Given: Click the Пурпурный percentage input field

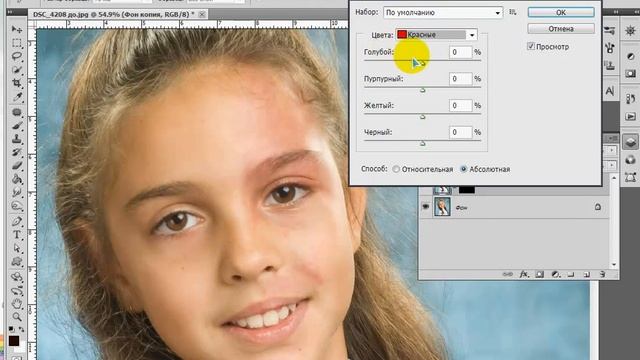Looking at the screenshot, I should point(460,78).
